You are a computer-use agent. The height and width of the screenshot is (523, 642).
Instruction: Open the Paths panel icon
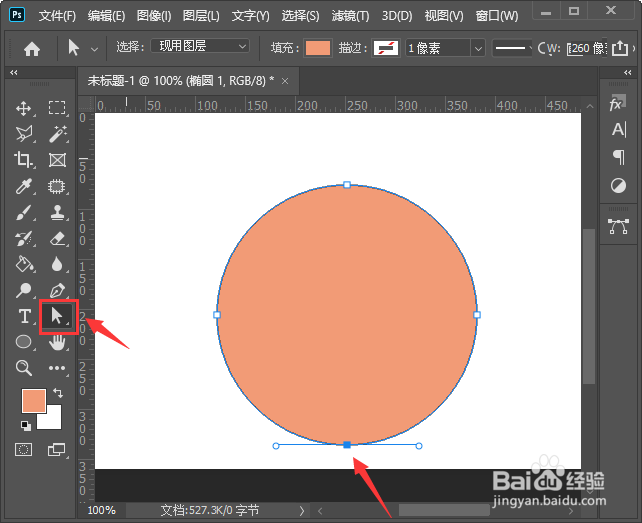point(618,226)
